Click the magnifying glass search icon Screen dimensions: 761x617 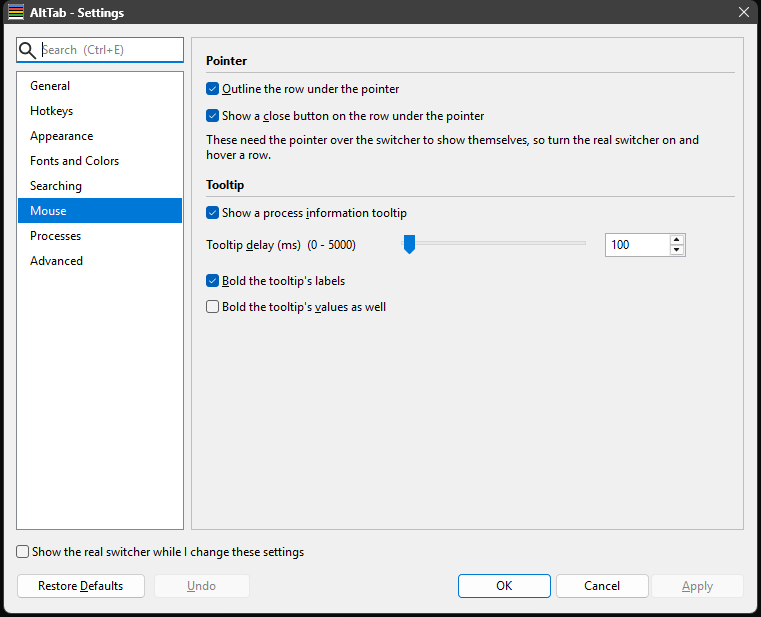27,50
